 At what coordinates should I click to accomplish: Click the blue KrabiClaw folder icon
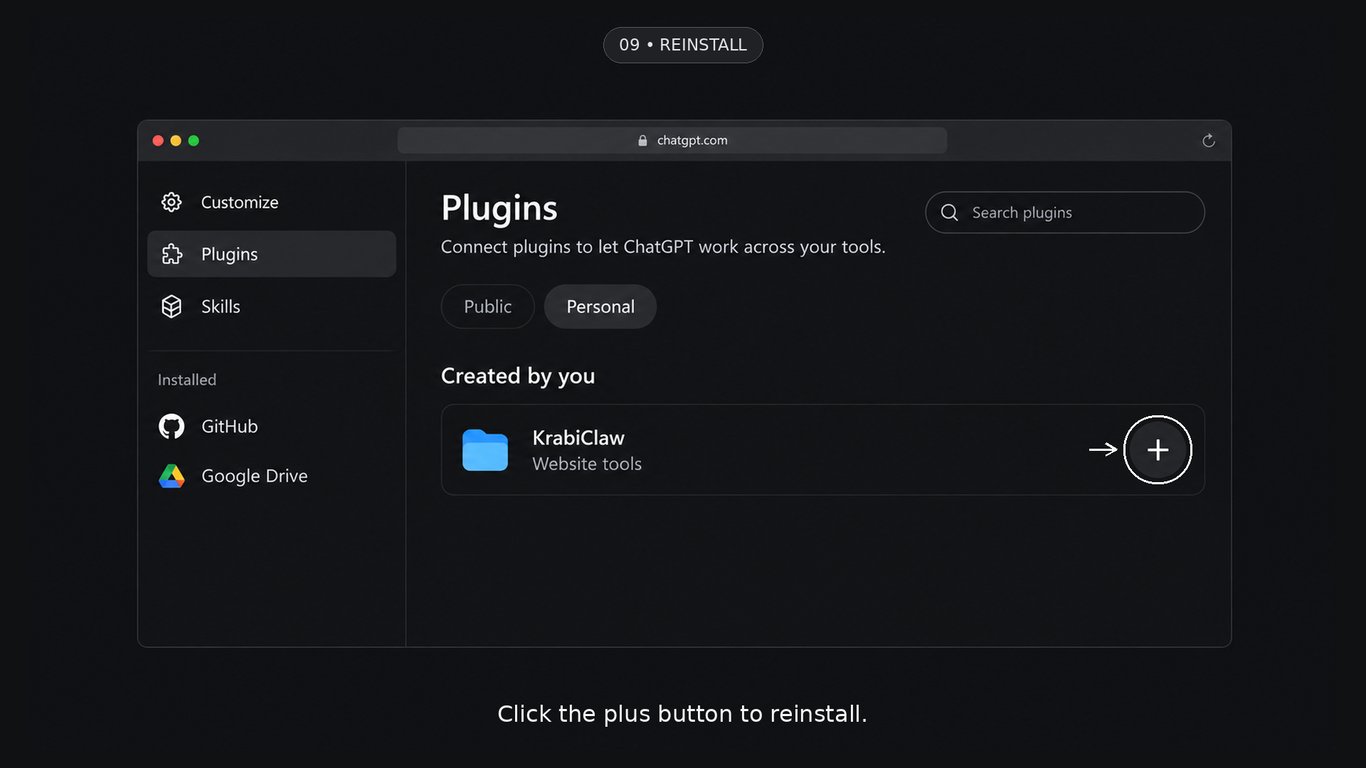point(485,450)
